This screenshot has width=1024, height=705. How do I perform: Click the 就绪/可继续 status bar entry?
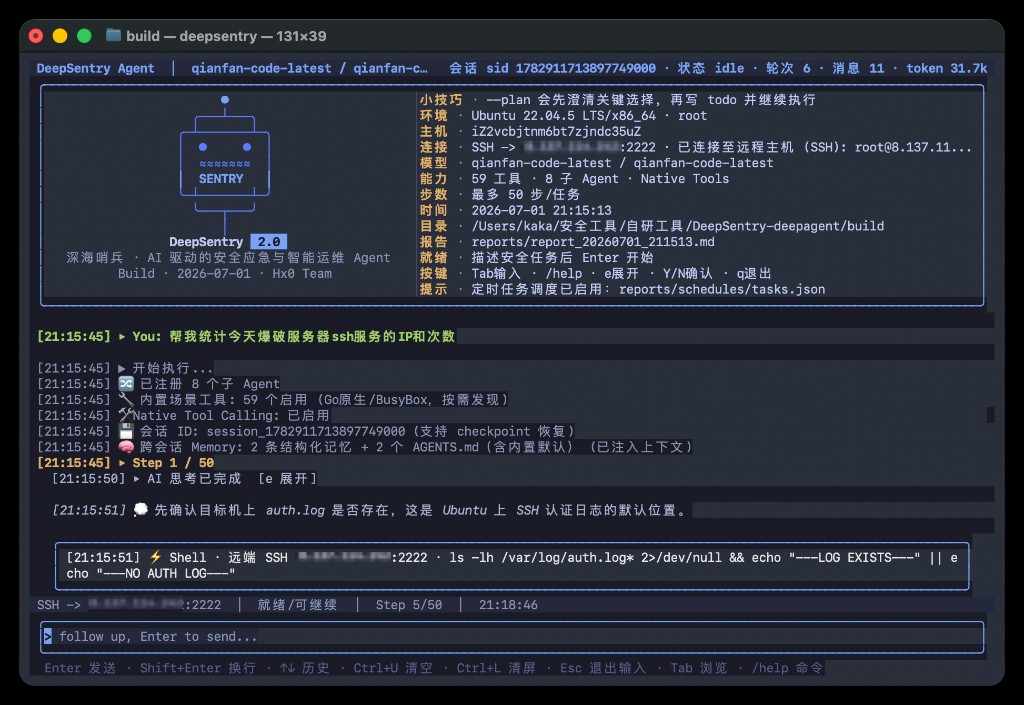coord(297,605)
